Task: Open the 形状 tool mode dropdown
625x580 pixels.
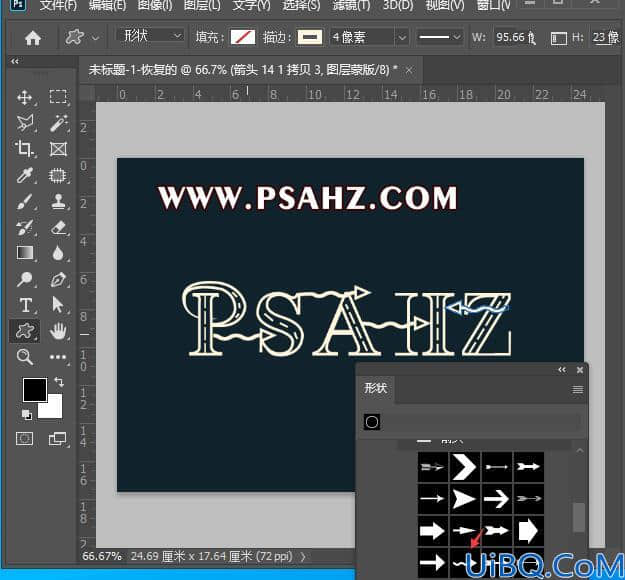Action: [151, 36]
